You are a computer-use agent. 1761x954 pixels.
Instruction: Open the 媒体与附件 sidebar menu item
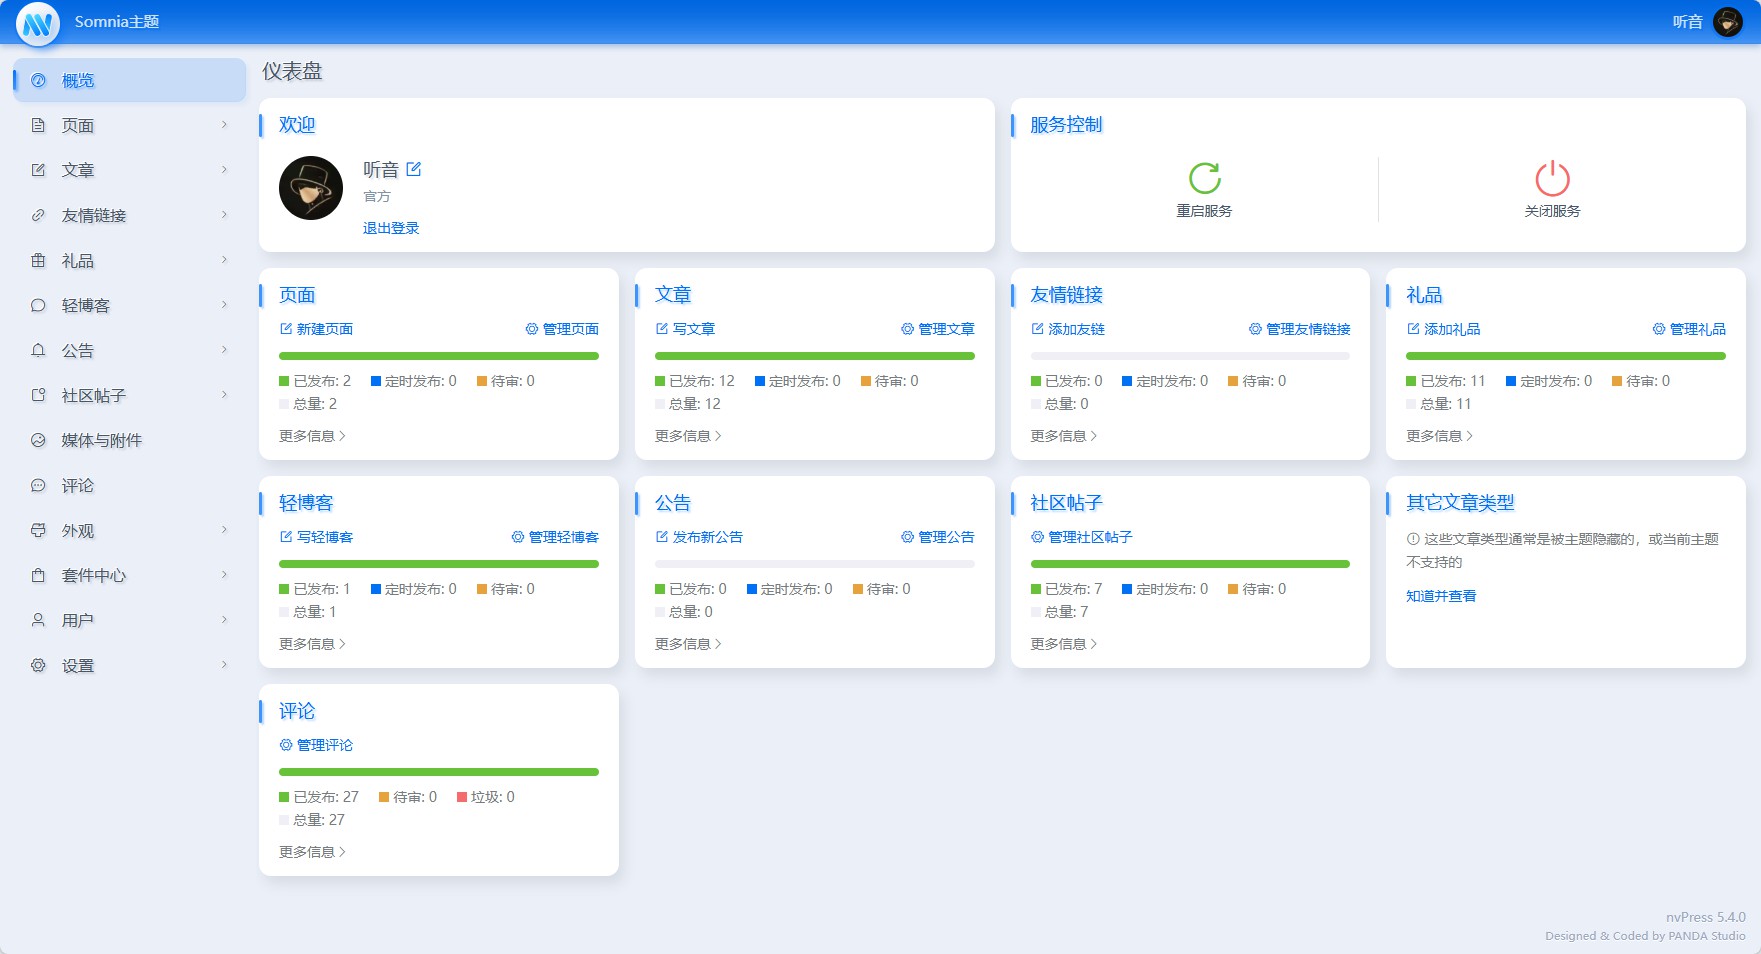click(x=130, y=440)
